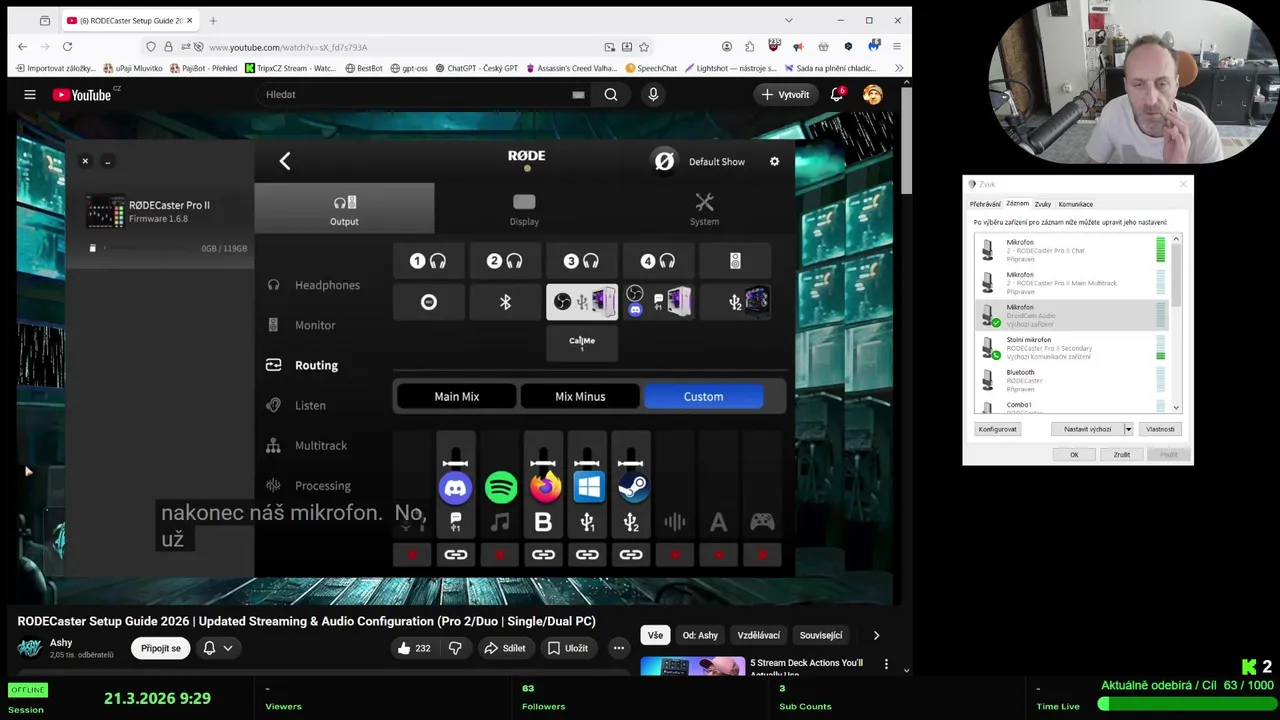1280x720 pixels.
Task: Click the YouTube logo
Action: pos(82,95)
